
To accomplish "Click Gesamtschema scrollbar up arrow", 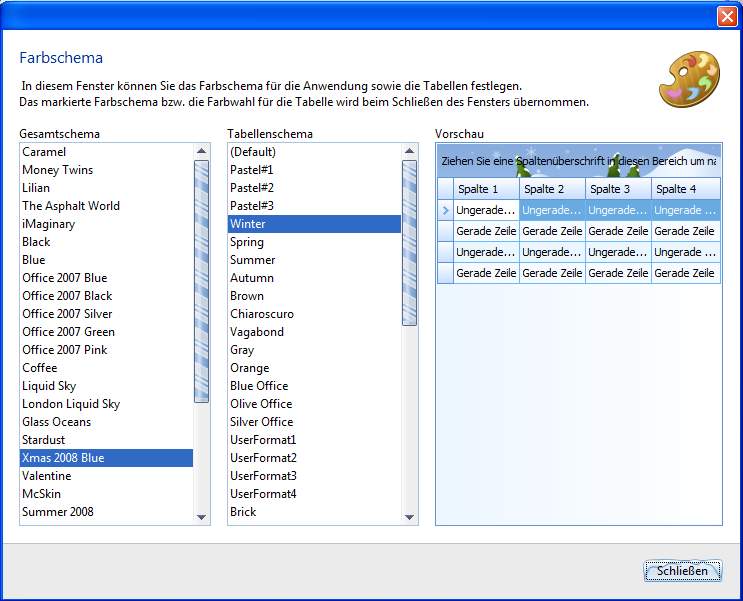I will [201, 151].
